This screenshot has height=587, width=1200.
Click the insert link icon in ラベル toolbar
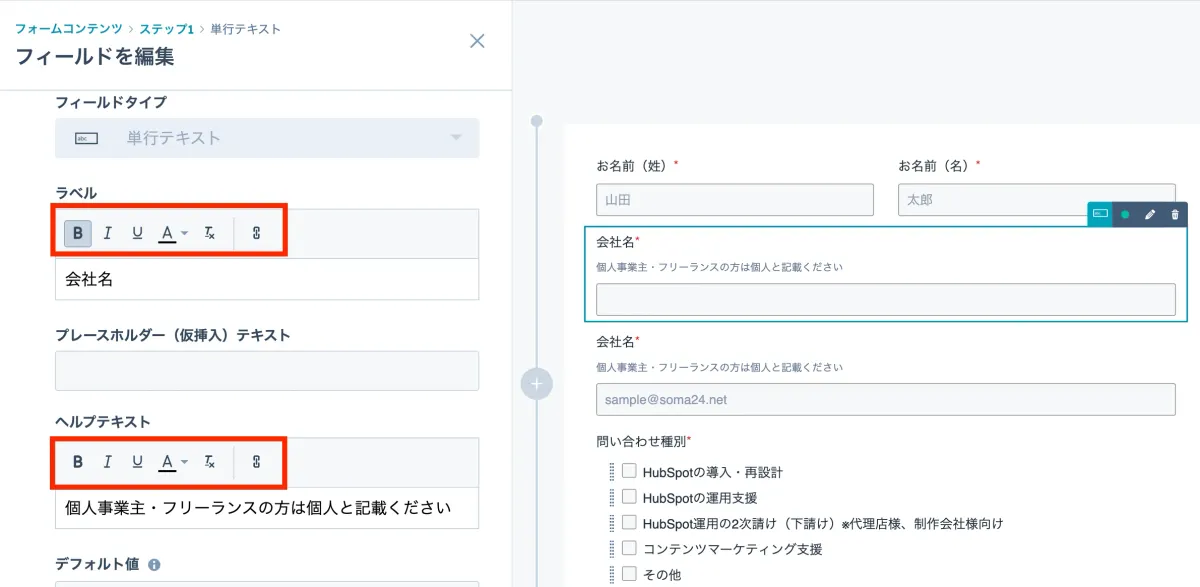tap(258, 233)
